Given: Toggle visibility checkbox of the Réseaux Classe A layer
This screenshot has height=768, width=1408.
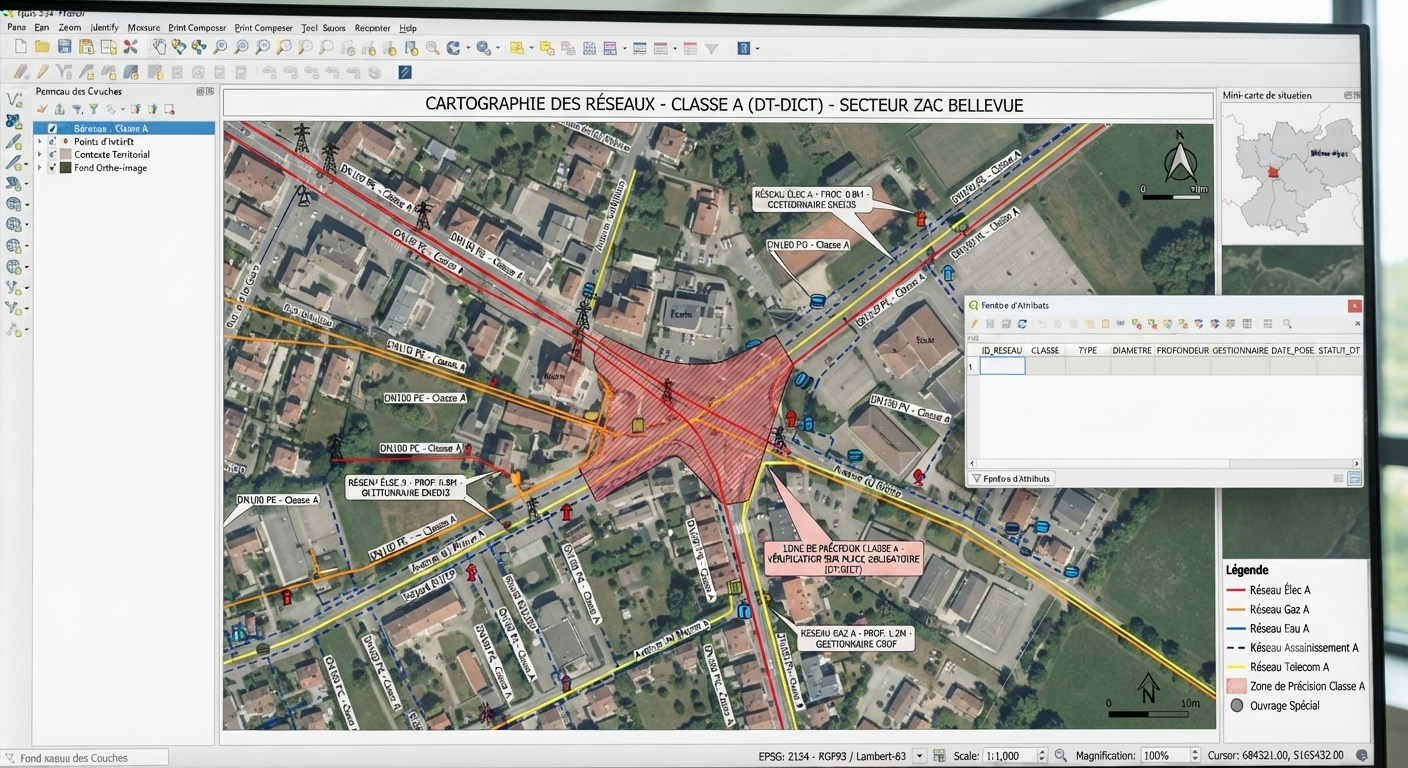Looking at the screenshot, I should point(53,129).
